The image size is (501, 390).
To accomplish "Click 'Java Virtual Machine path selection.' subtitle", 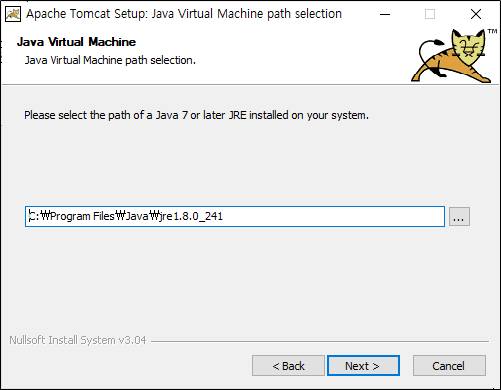I will tap(110, 60).
